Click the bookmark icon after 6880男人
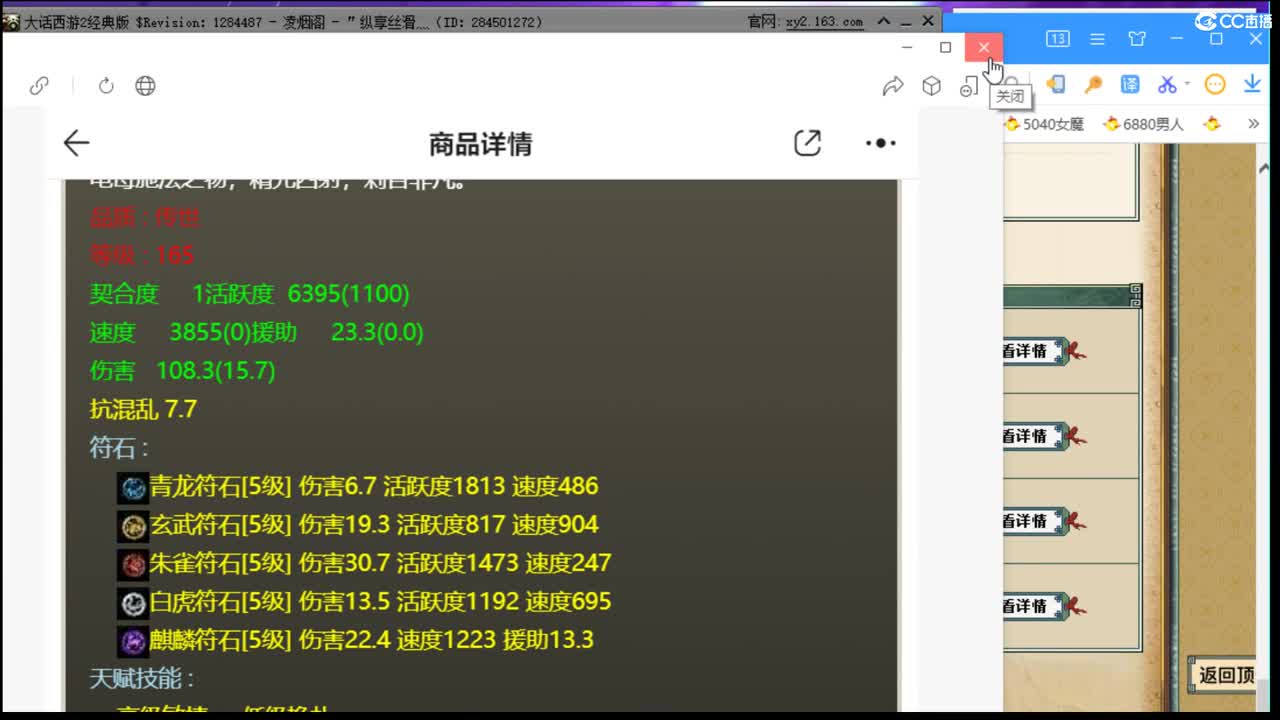1280x720 pixels. [1212, 124]
